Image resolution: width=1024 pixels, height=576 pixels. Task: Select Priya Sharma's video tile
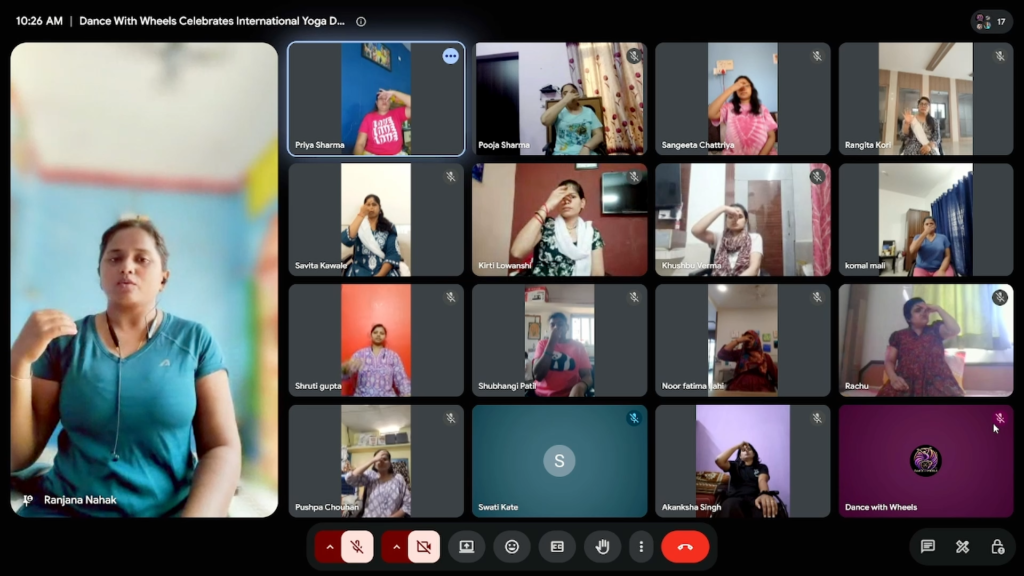point(376,99)
